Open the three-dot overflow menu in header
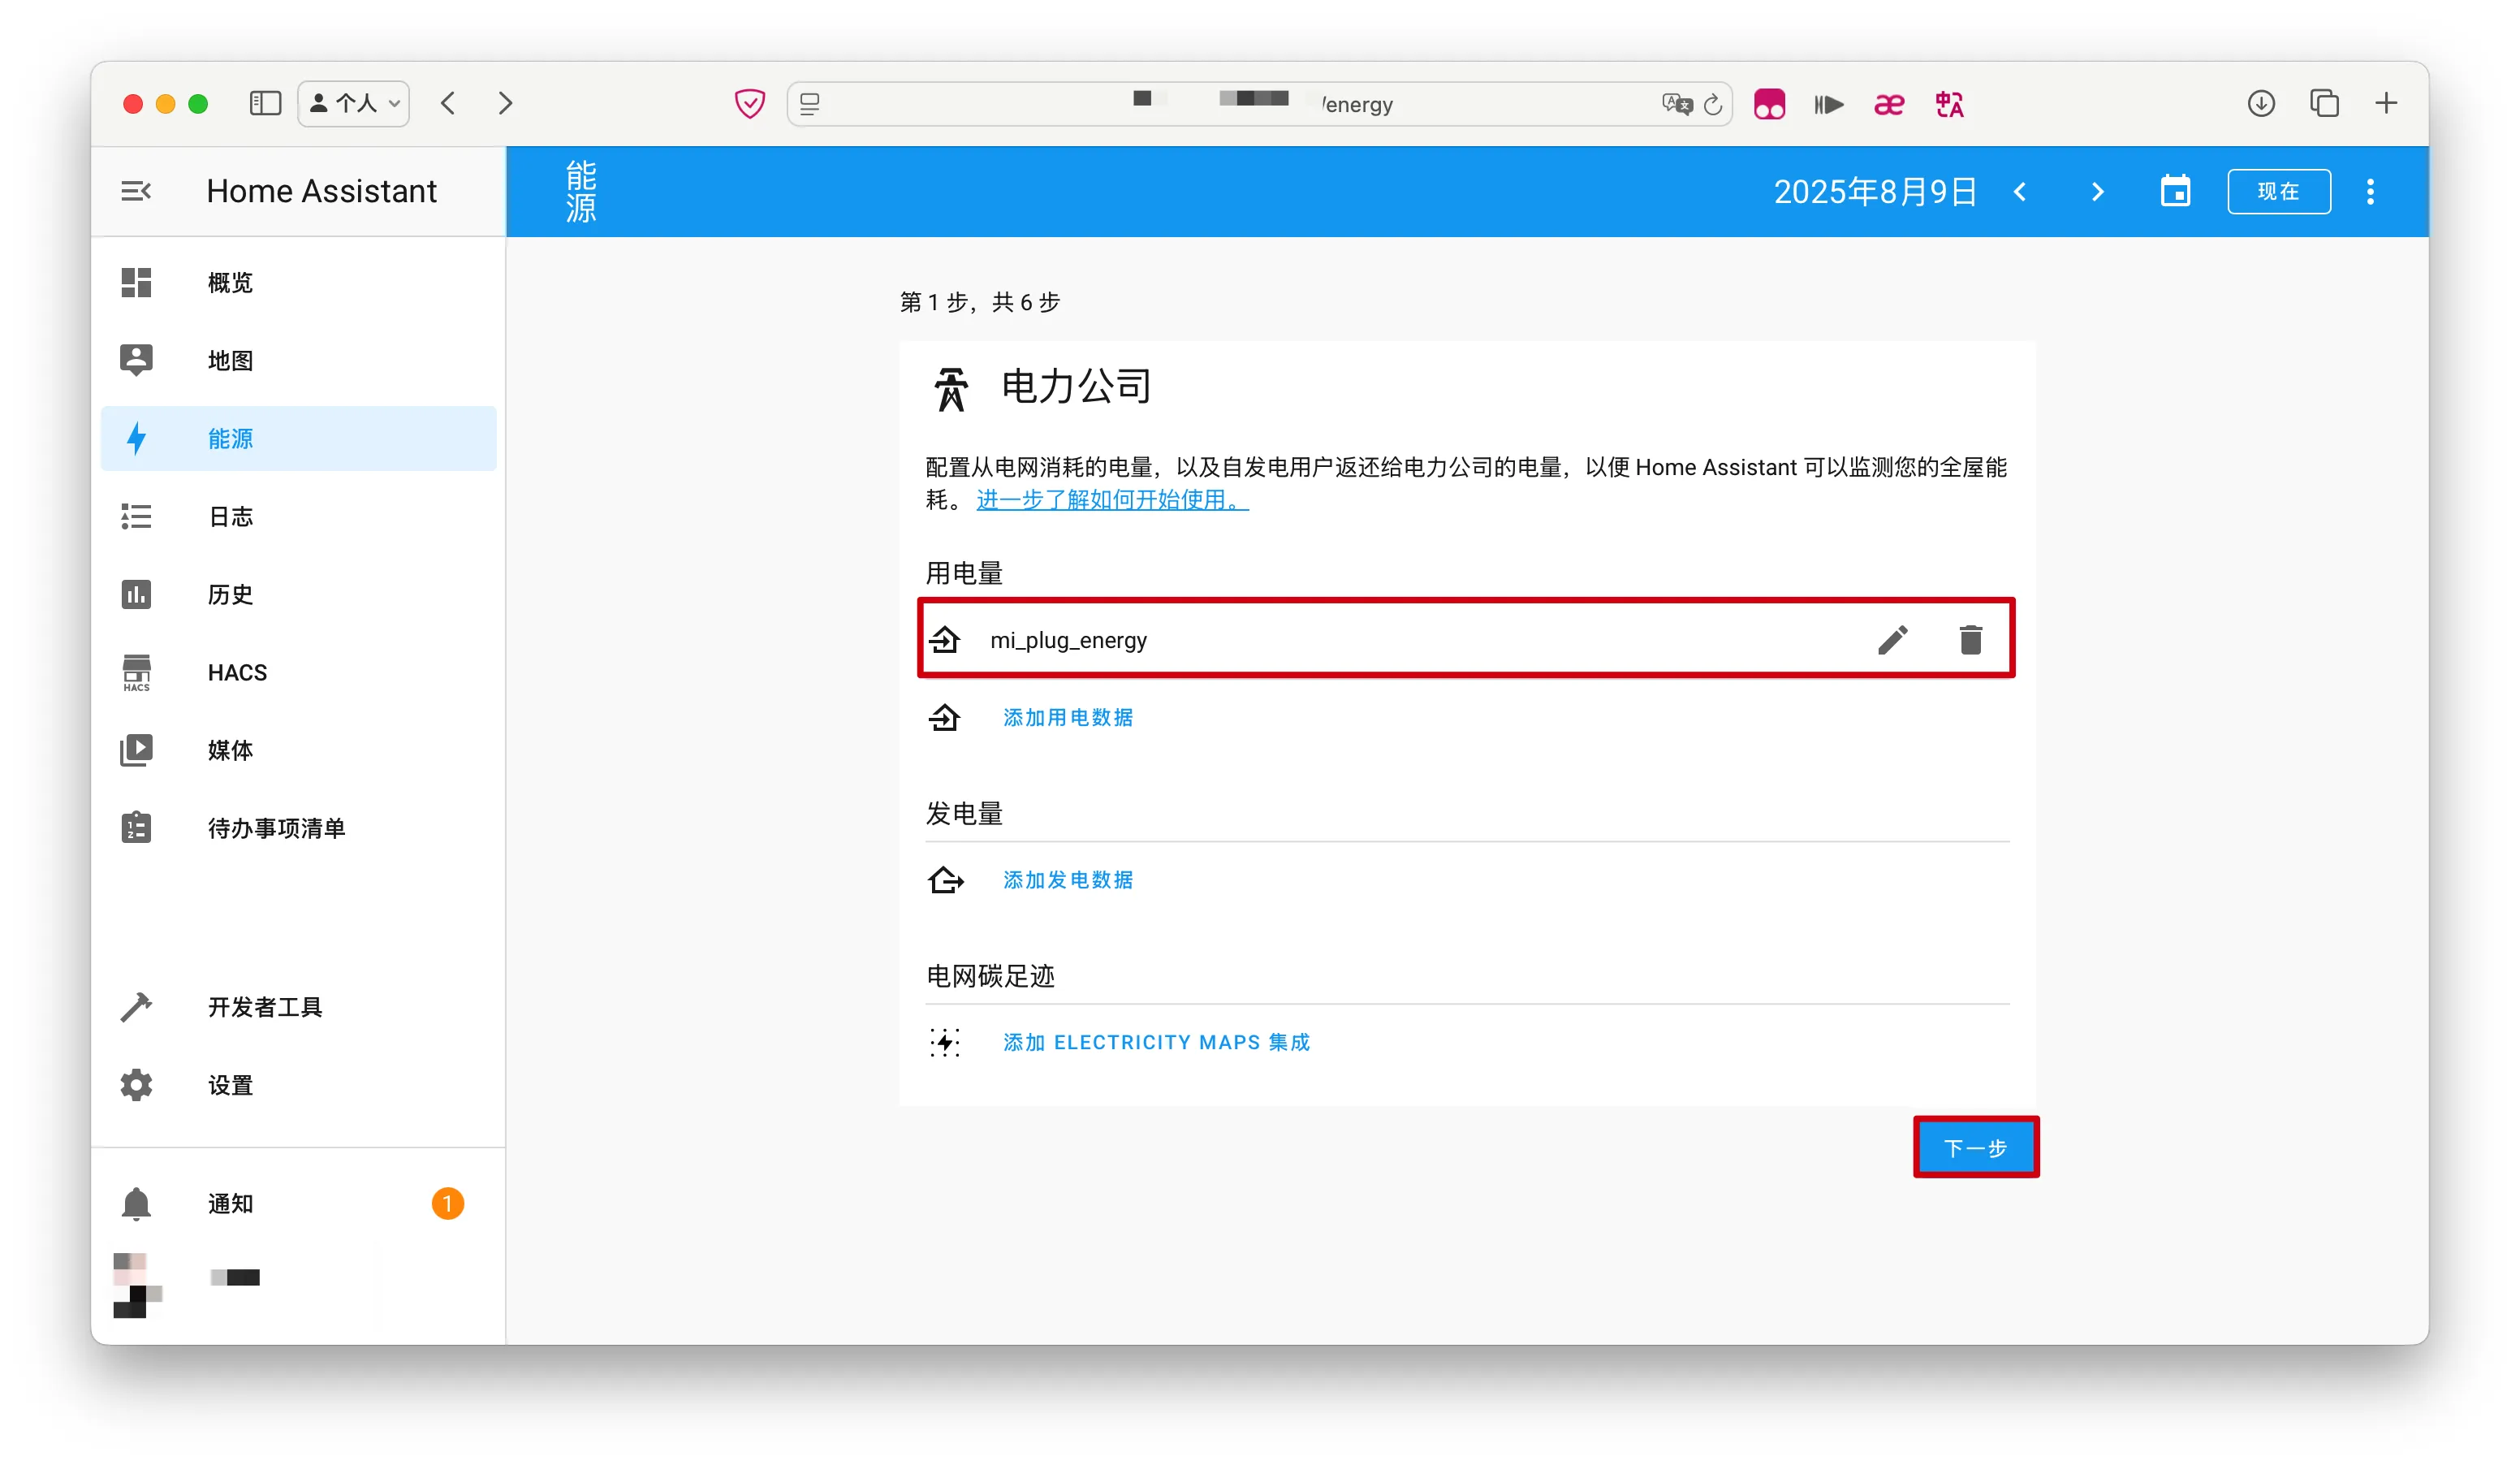 pos(2369,191)
